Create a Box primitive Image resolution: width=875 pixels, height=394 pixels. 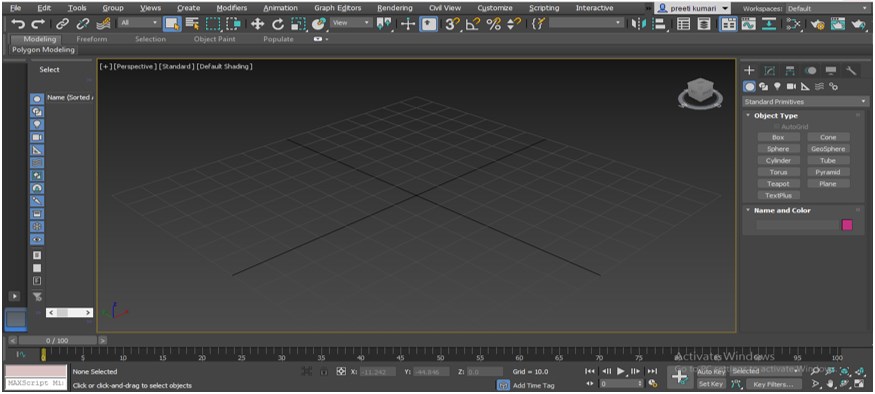[x=778, y=137]
